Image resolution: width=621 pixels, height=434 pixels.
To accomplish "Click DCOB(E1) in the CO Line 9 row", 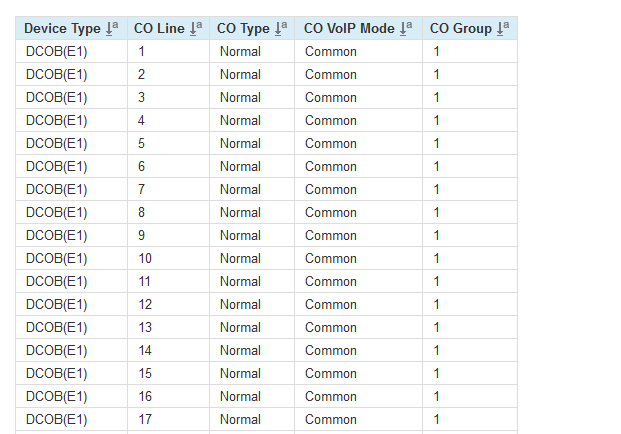I will click(x=56, y=235).
